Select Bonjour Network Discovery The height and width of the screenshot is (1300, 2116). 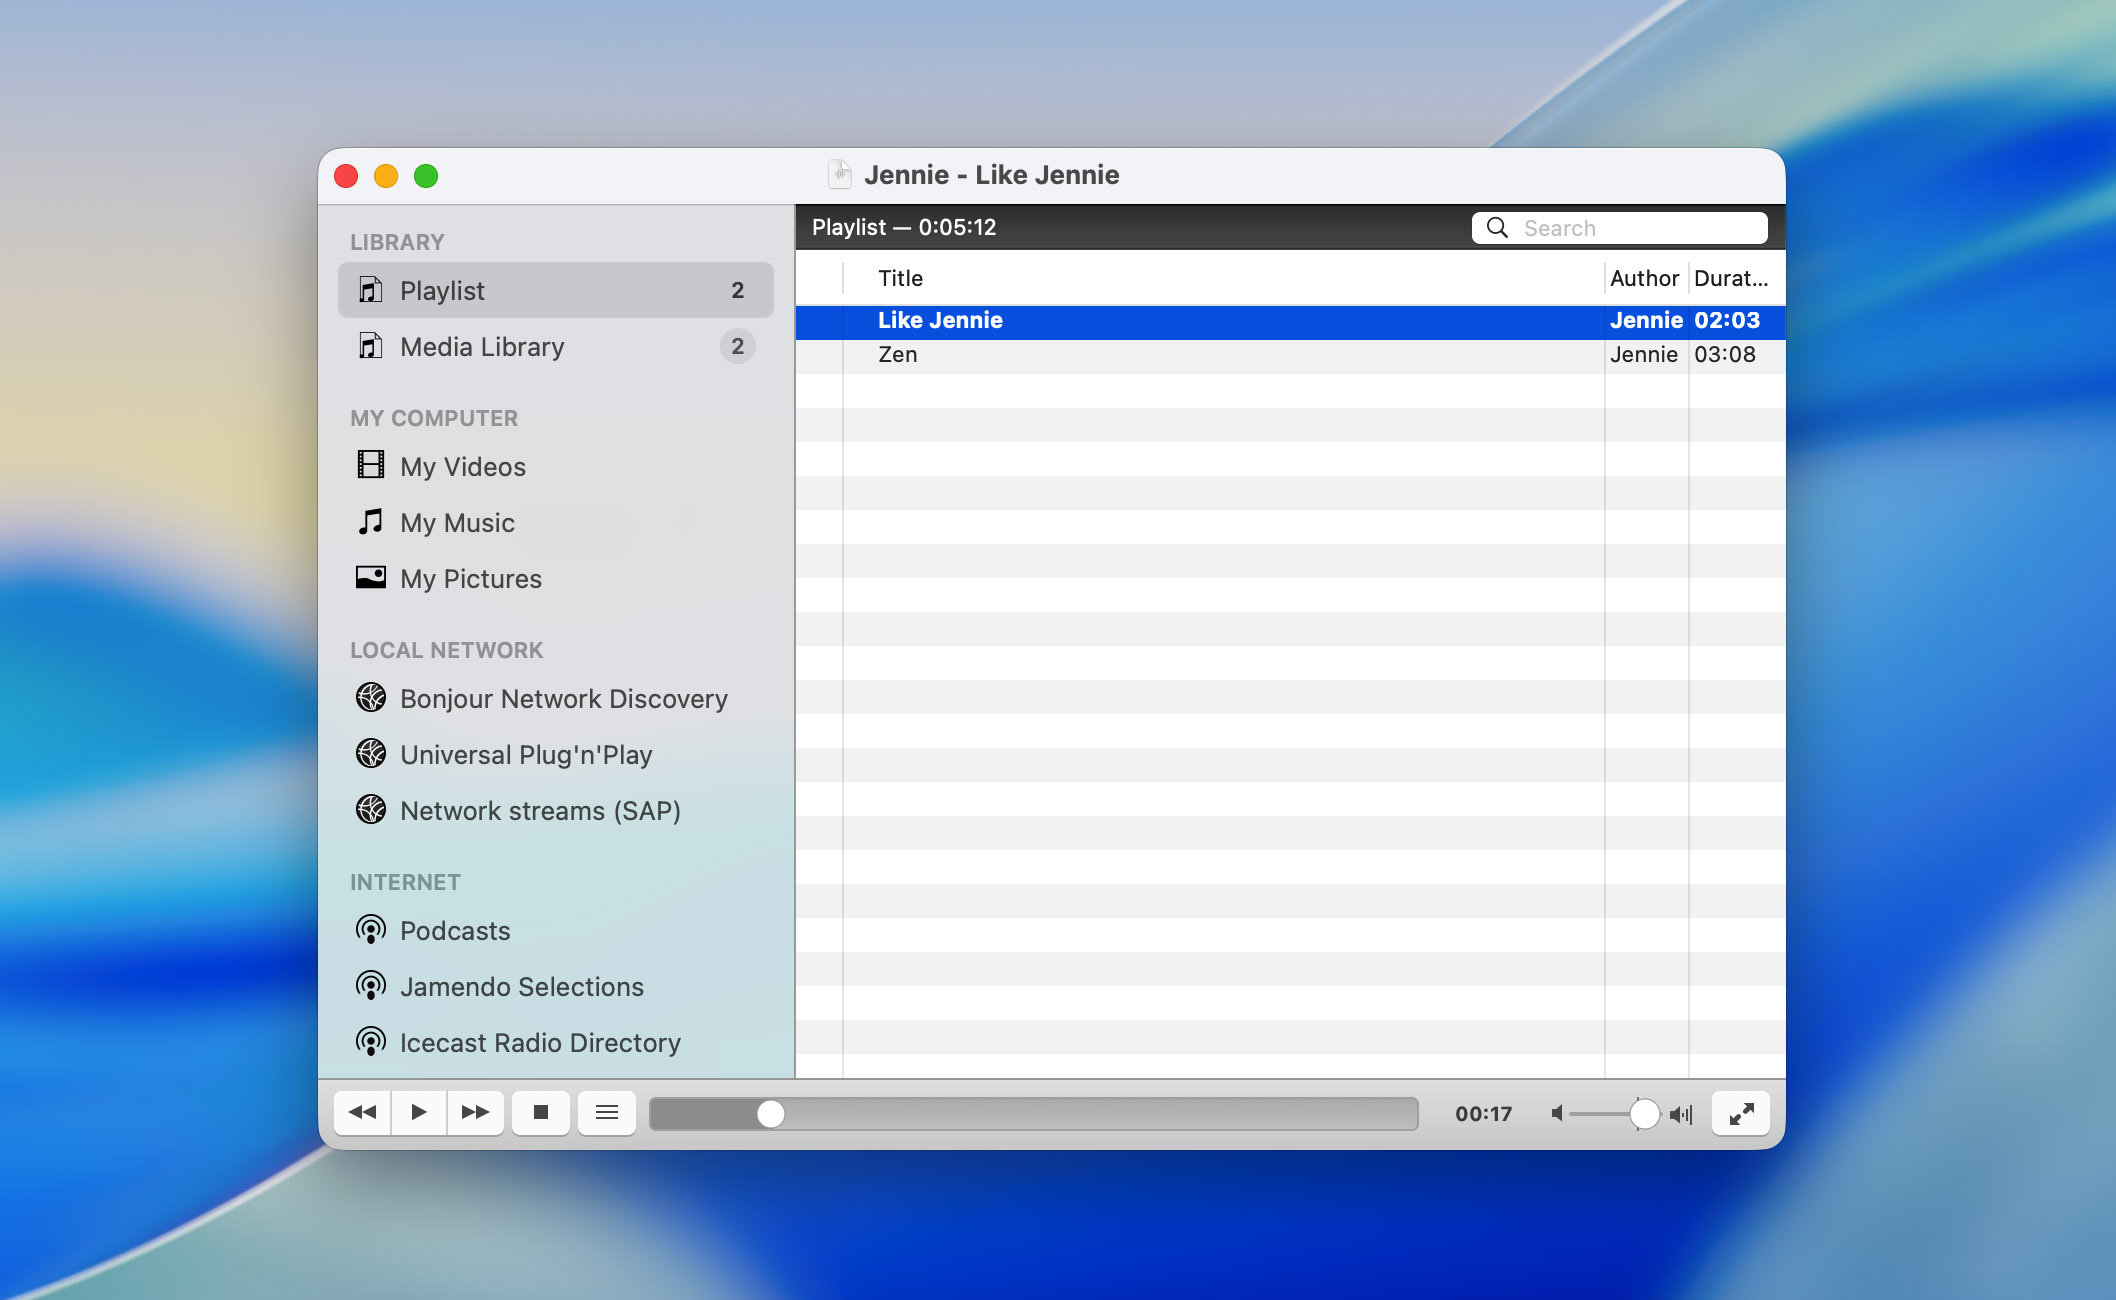click(x=563, y=699)
